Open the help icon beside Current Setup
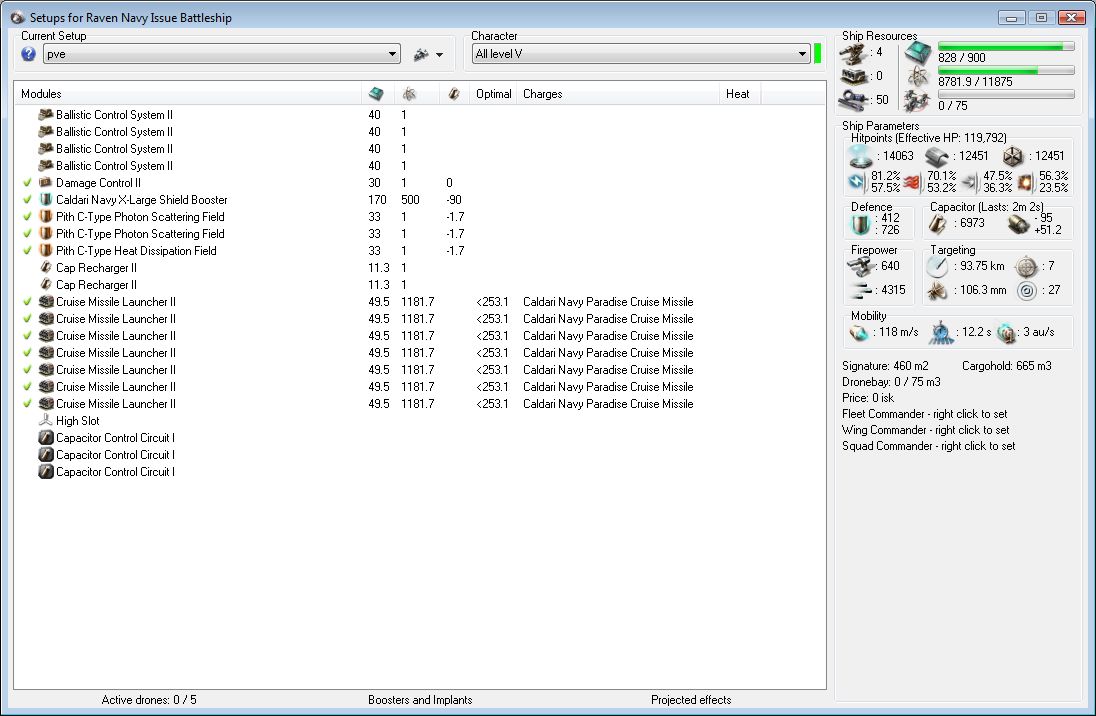Screen dimensions: 1096x716 28,54
